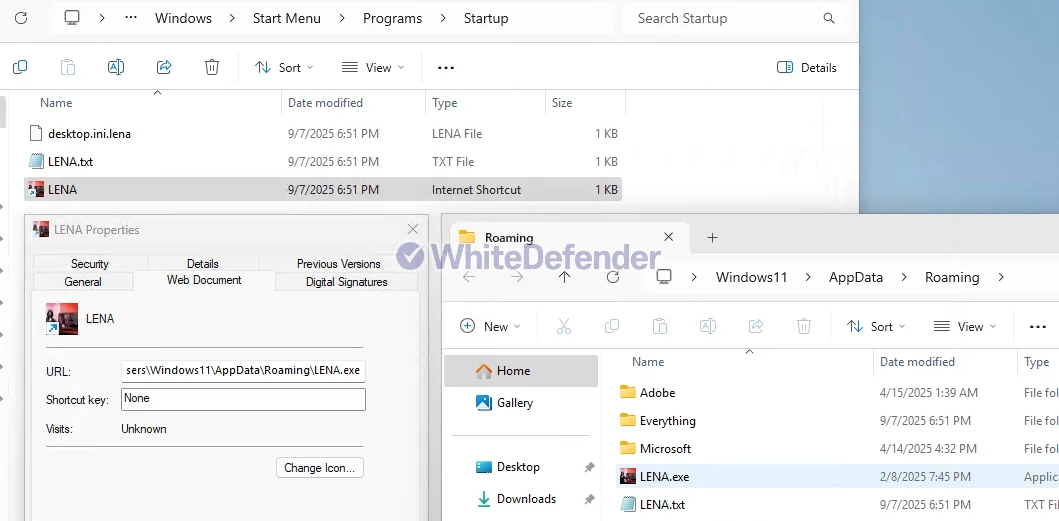The height and width of the screenshot is (521, 1059).
Task: Expand the New dropdown in Roaming window
Action: [490, 326]
